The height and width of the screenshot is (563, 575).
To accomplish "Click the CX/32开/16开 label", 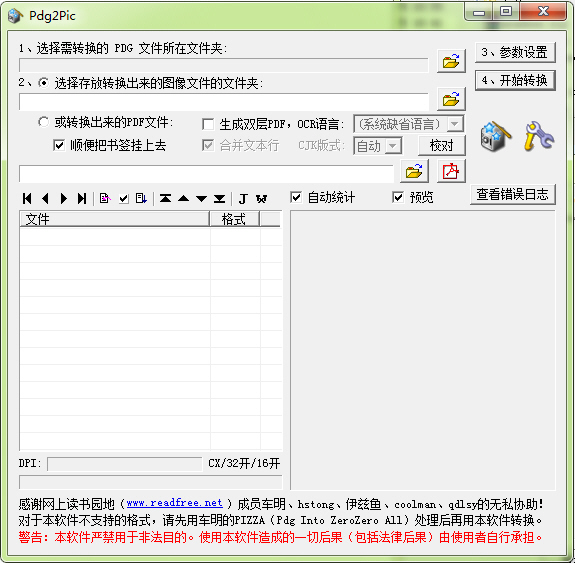I will (x=244, y=463).
